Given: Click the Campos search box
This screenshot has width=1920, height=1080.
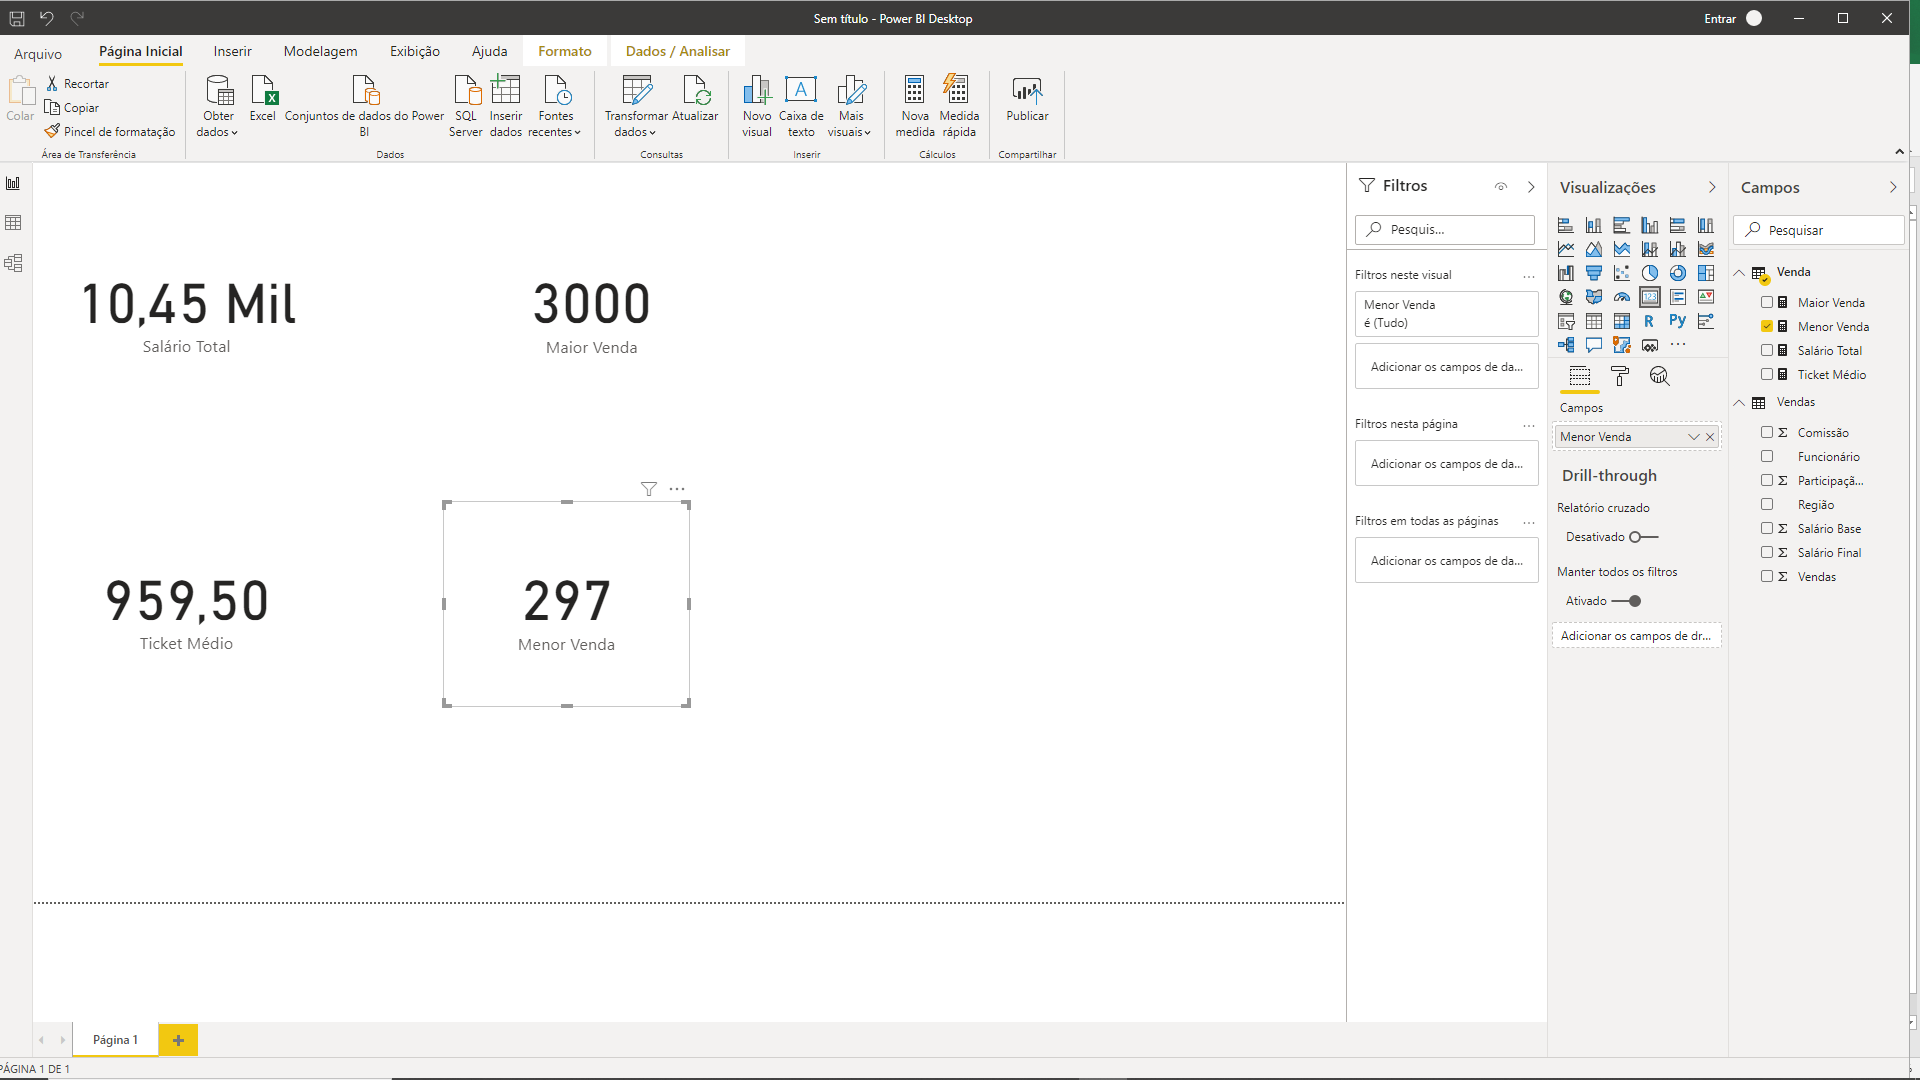Looking at the screenshot, I should 1818,230.
